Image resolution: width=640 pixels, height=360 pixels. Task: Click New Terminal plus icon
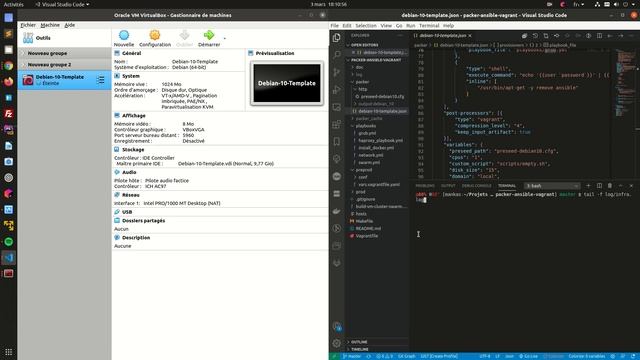[x=588, y=186]
